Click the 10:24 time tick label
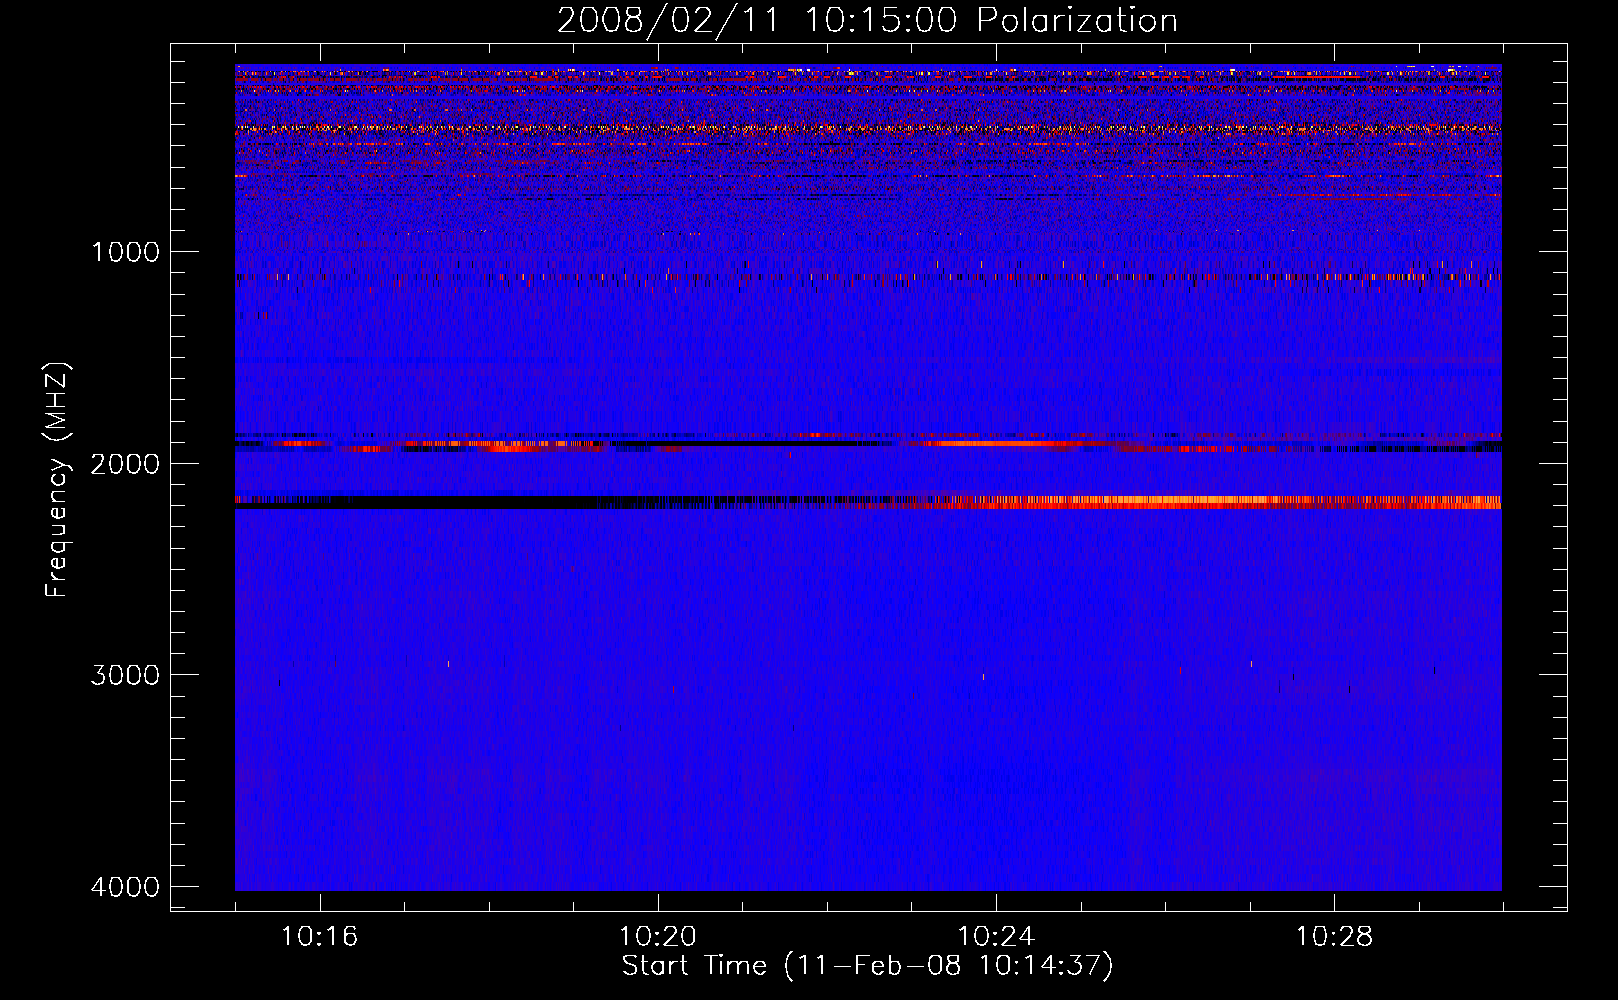 coord(996,937)
